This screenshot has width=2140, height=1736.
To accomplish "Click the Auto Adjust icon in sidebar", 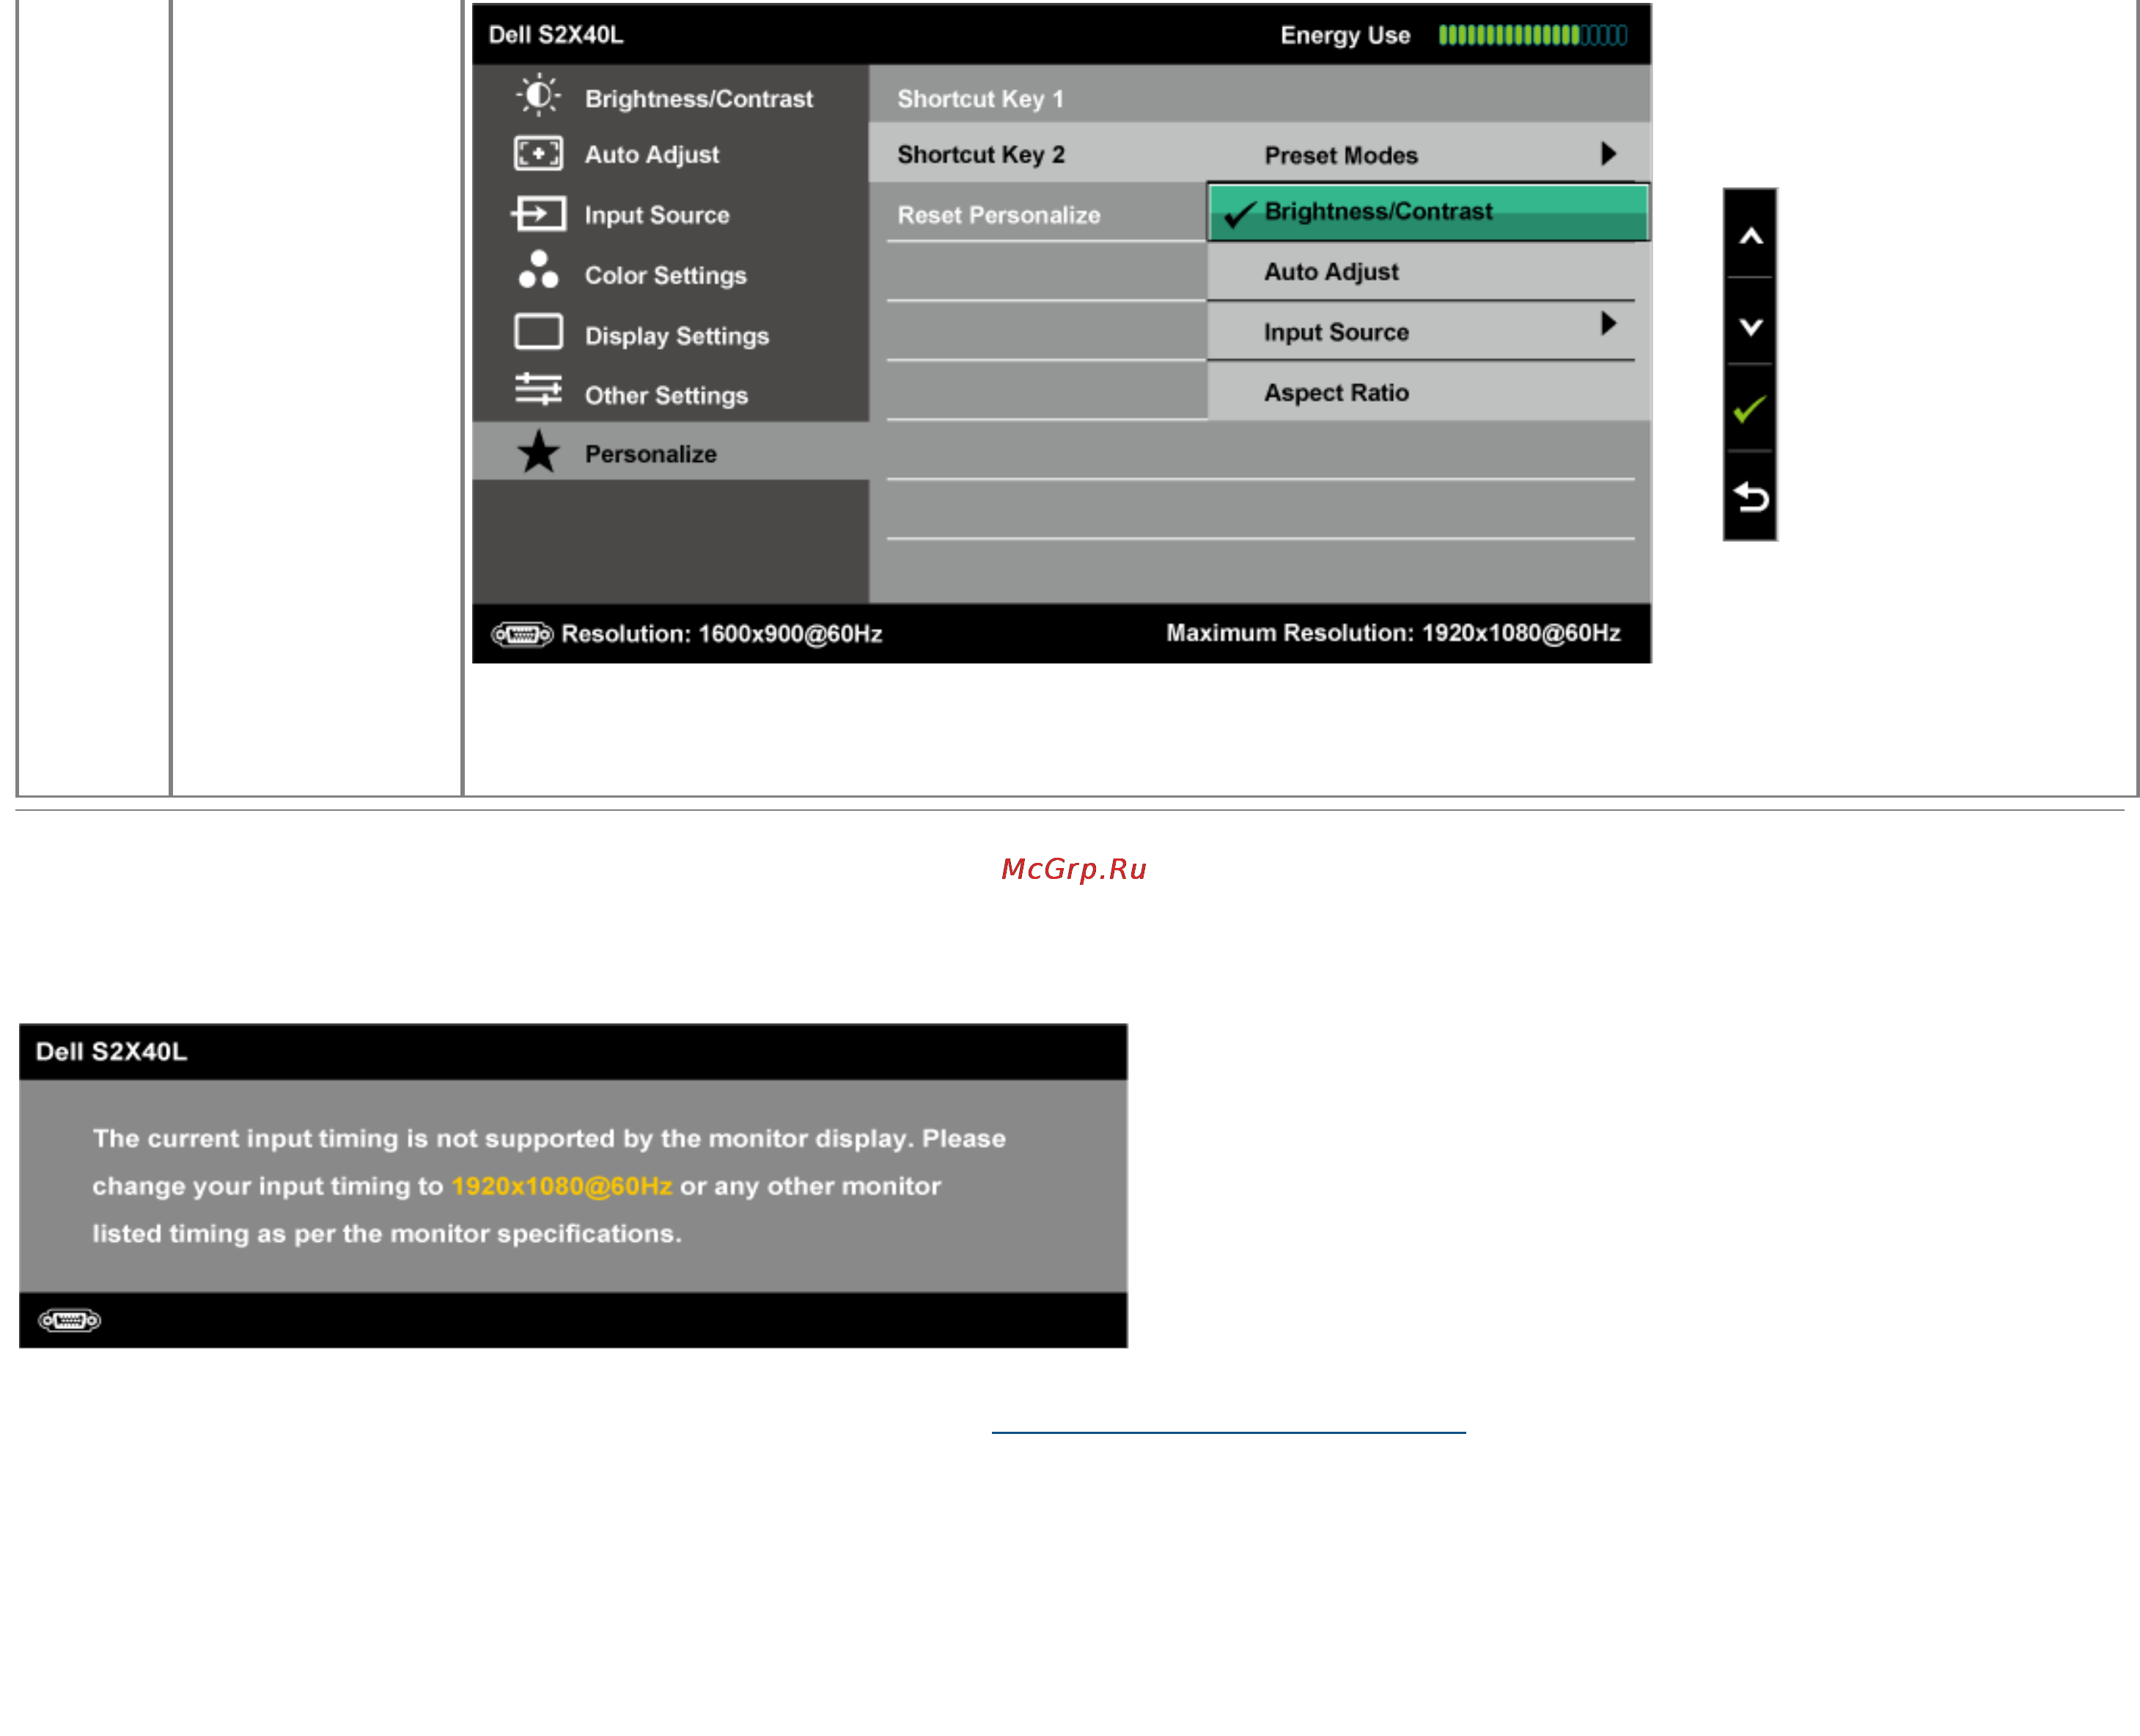I will [538, 154].
